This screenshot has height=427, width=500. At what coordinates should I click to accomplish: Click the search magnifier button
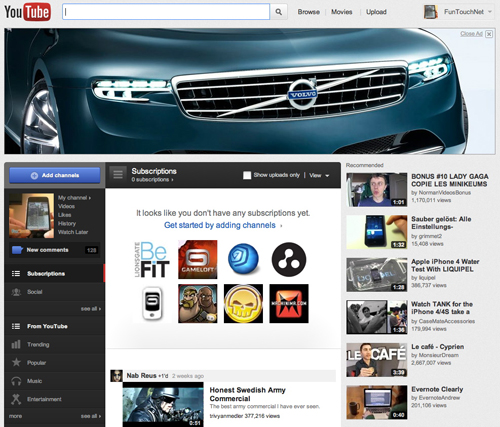(x=278, y=12)
